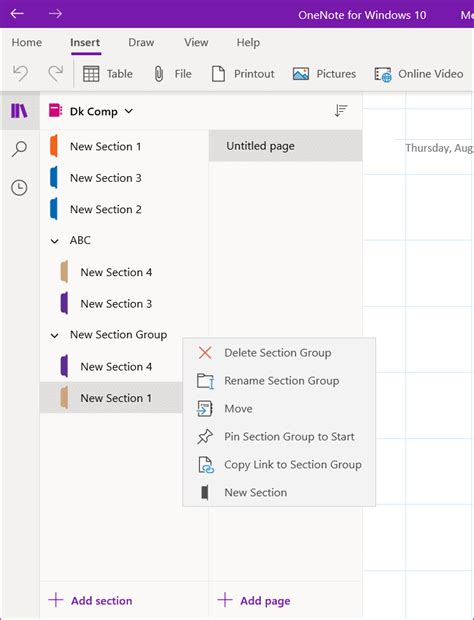Open the Help tab
The width and height of the screenshot is (474, 620).
[x=248, y=42]
